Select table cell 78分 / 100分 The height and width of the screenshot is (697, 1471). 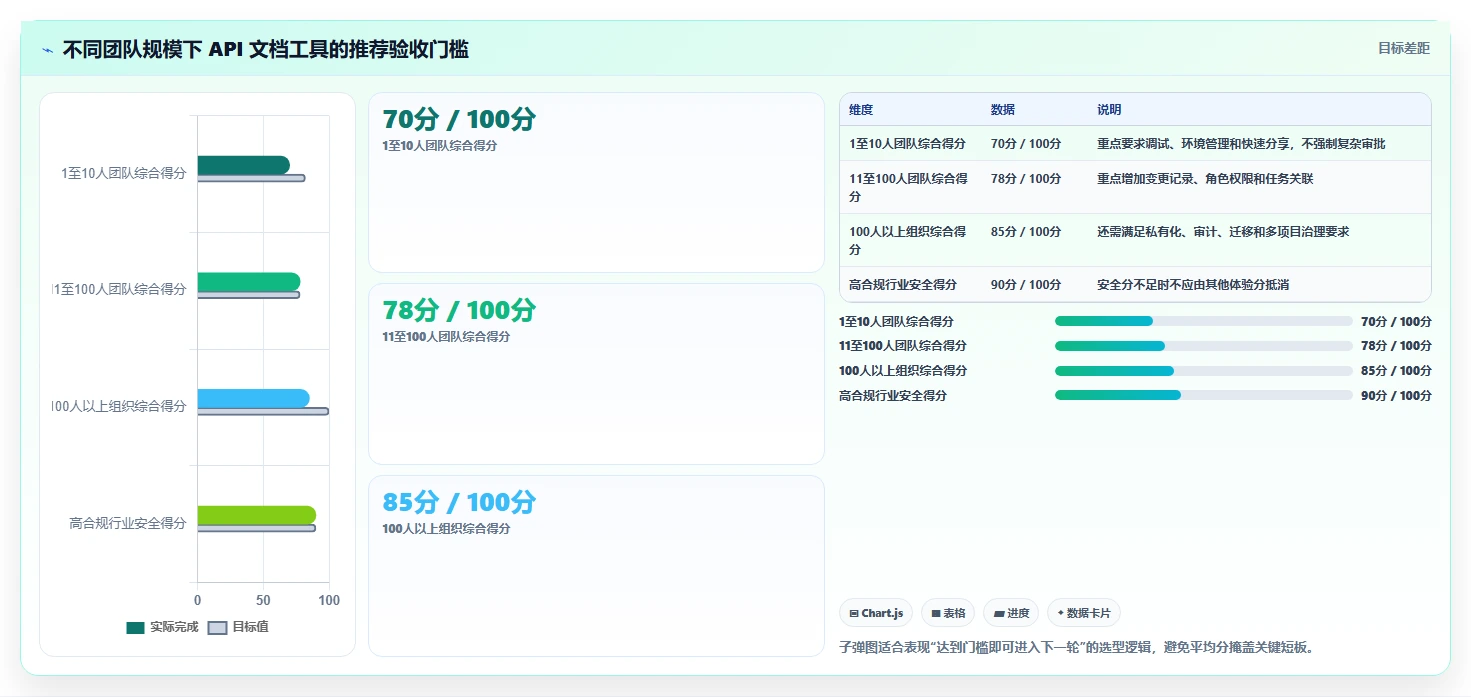pyautogui.click(x=1026, y=179)
